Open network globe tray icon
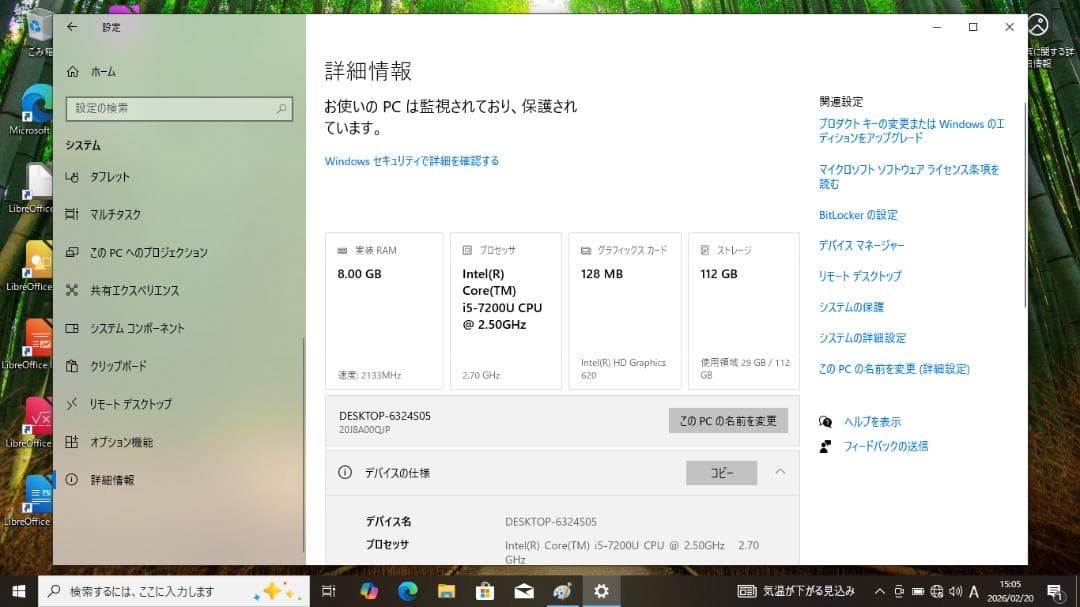This screenshot has width=1080, height=607. tap(936, 591)
